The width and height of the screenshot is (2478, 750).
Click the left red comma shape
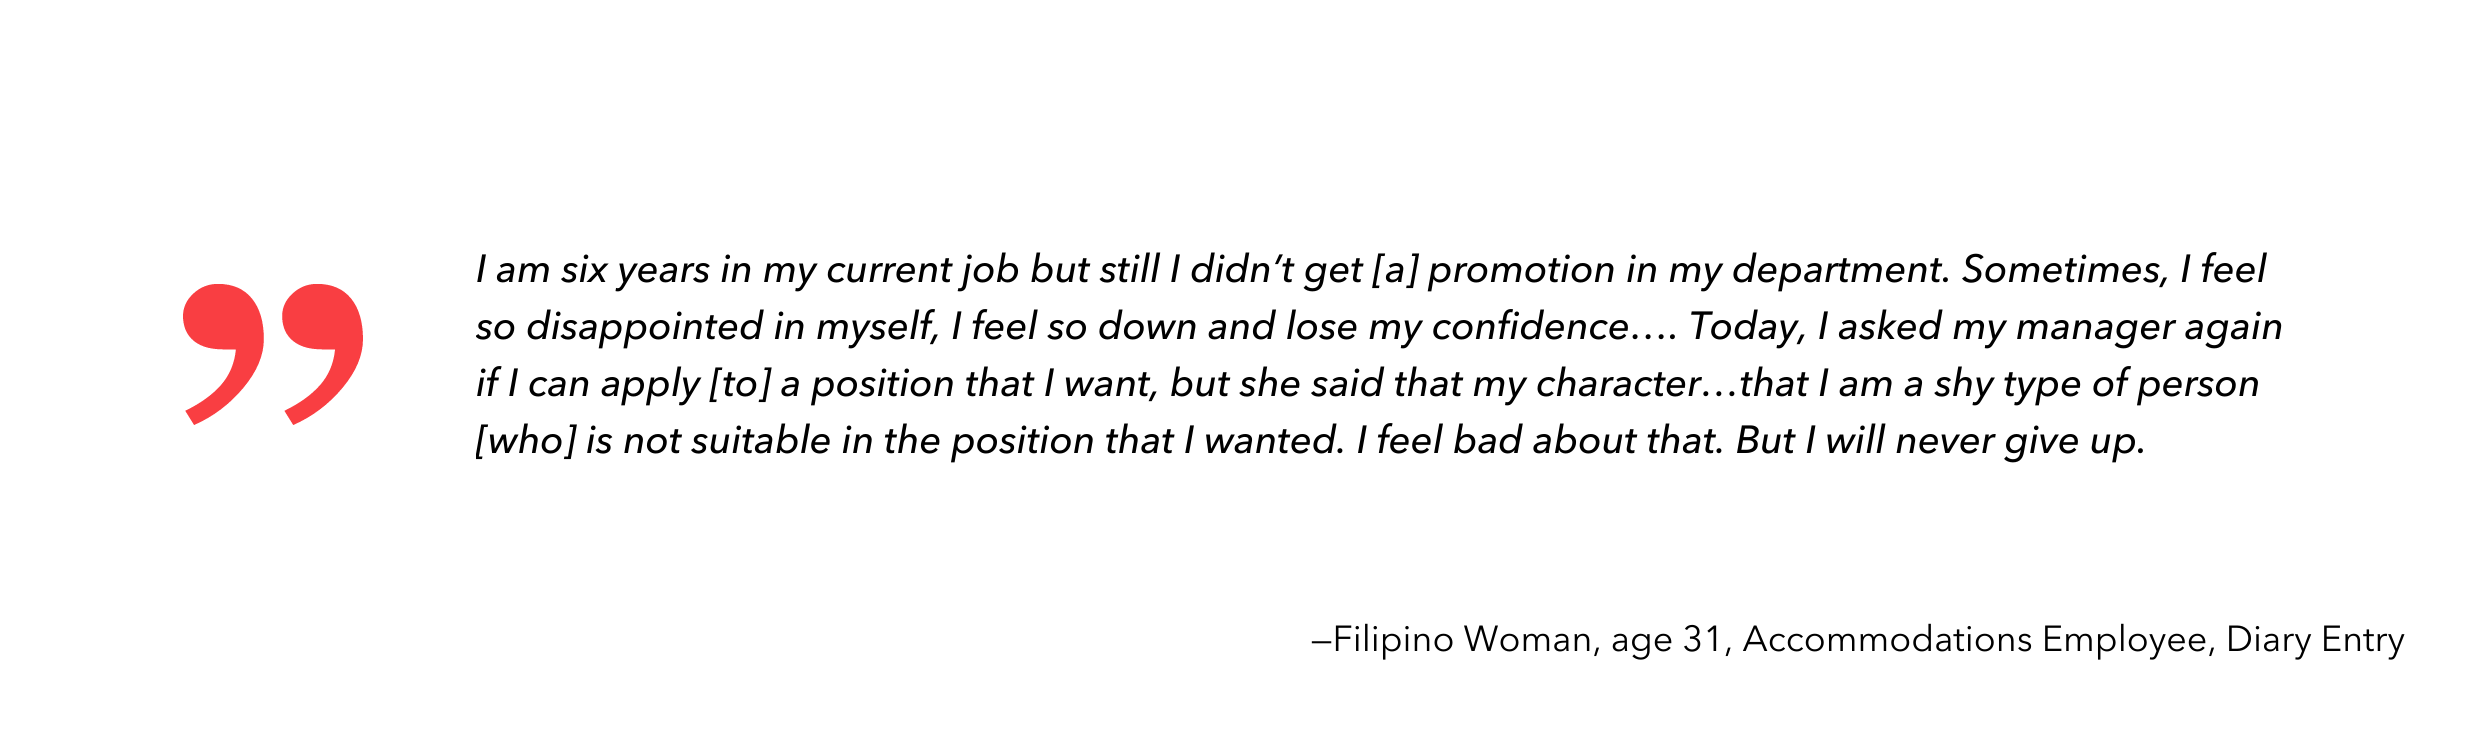tap(223, 354)
